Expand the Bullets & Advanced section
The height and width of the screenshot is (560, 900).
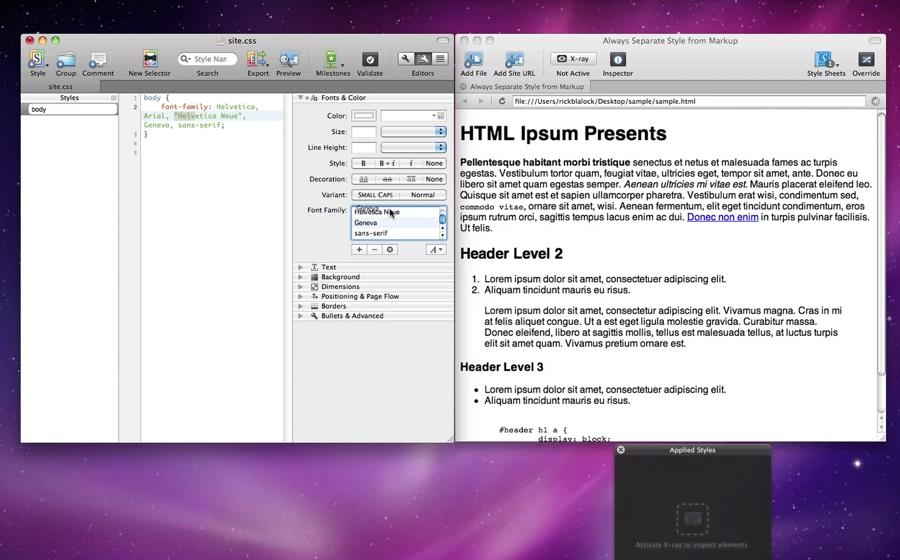[300, 316]
